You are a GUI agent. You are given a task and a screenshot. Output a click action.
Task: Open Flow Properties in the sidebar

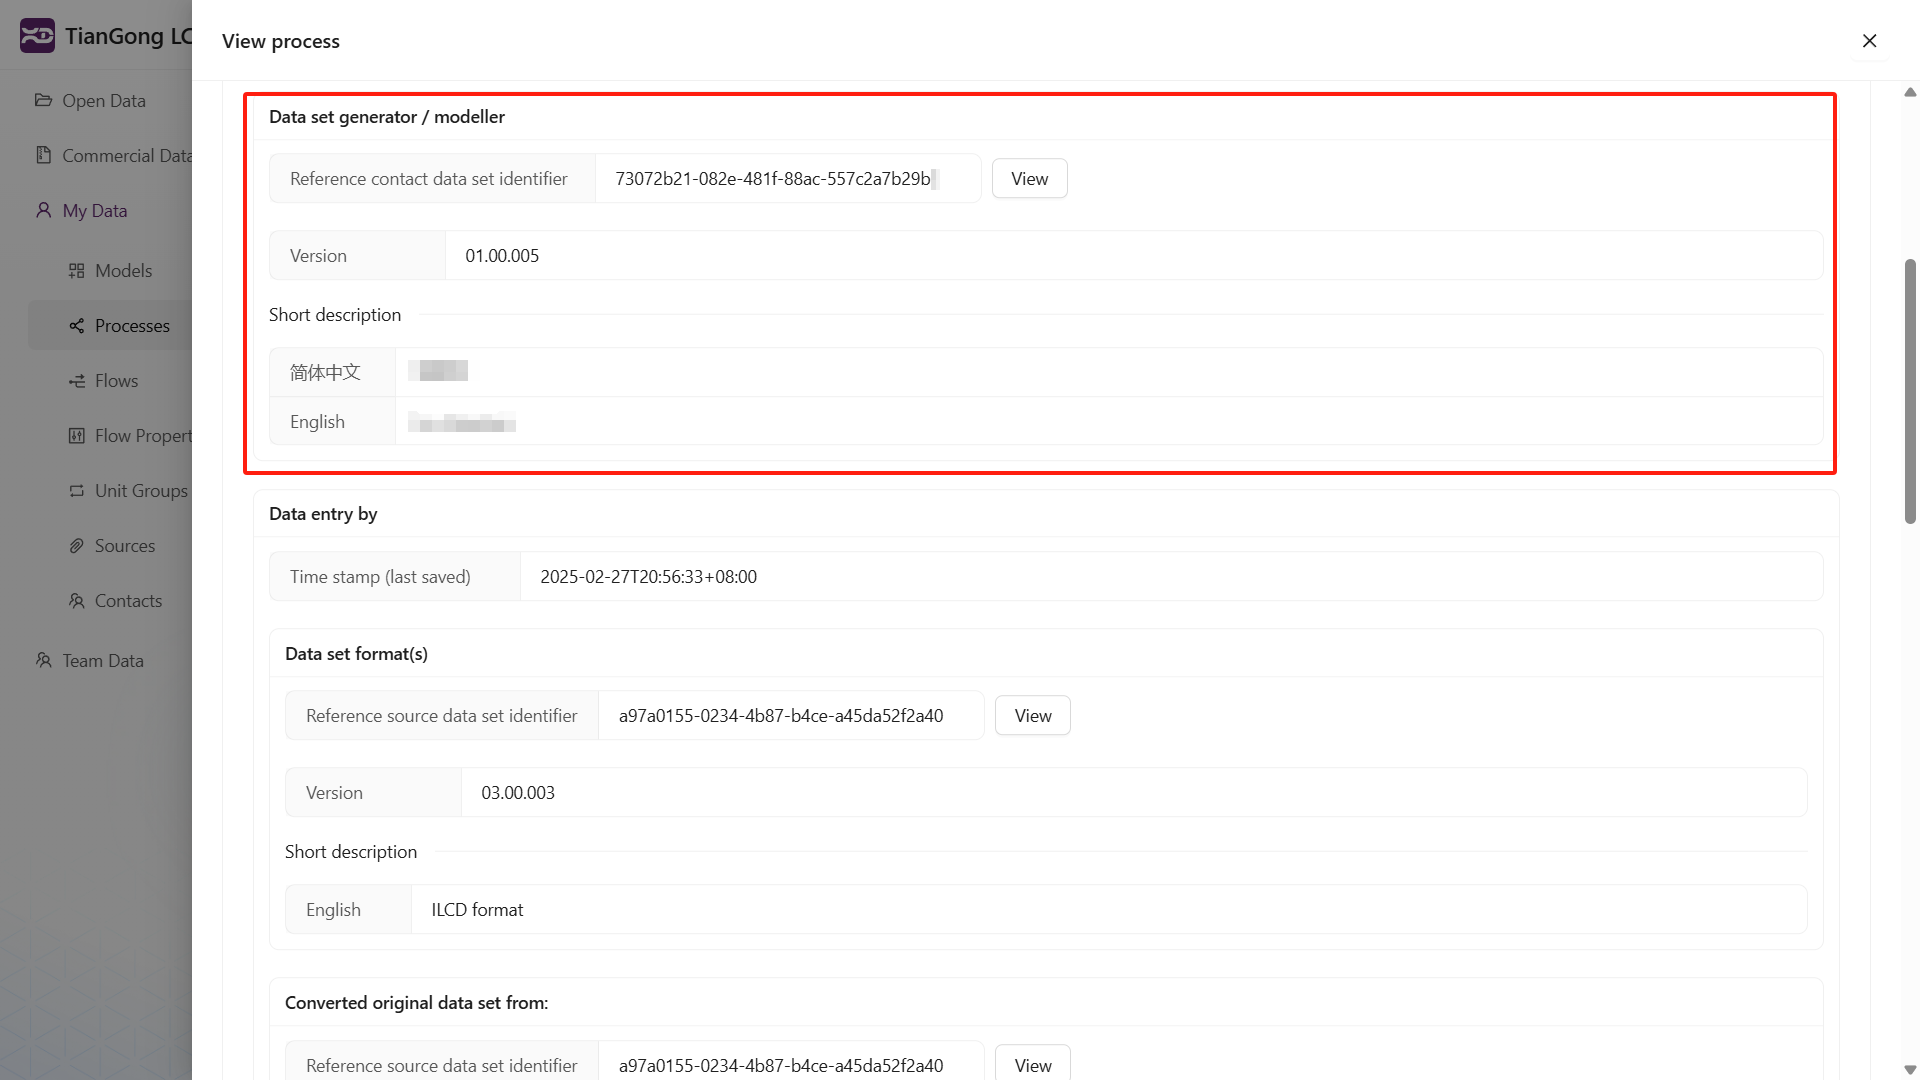(x=143, y=436)
